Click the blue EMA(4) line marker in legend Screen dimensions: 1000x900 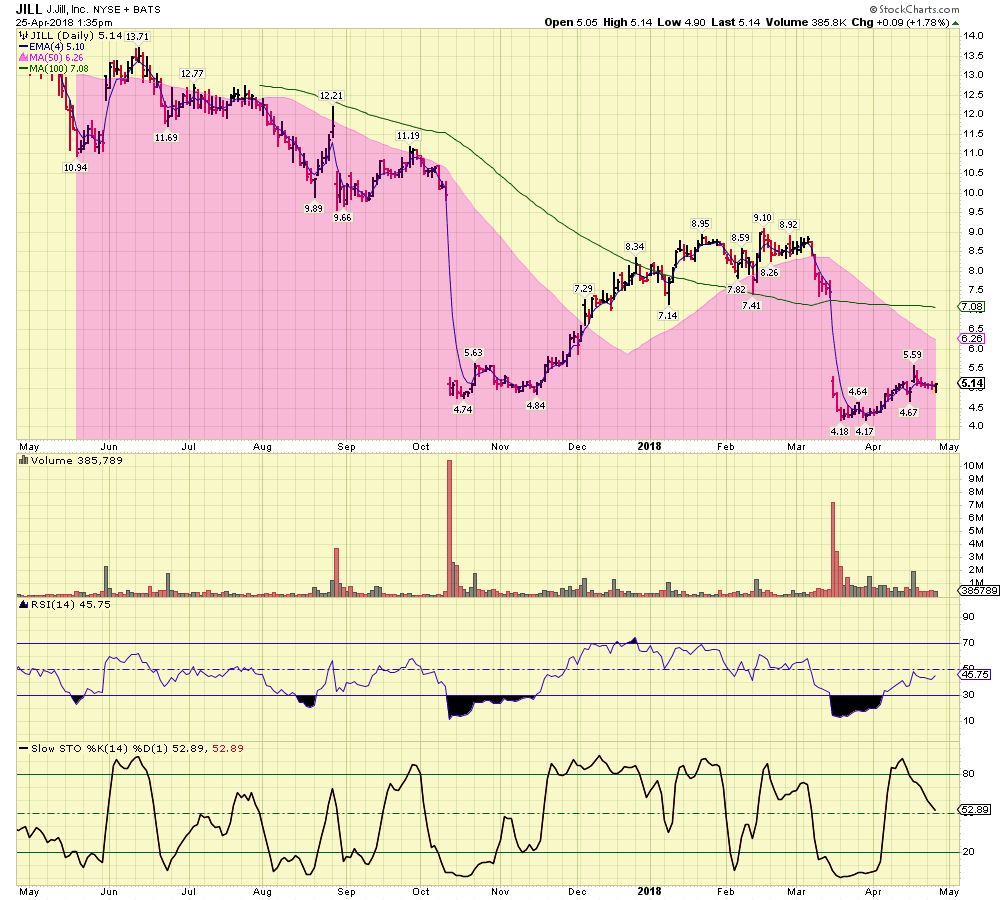click(23, 46)
